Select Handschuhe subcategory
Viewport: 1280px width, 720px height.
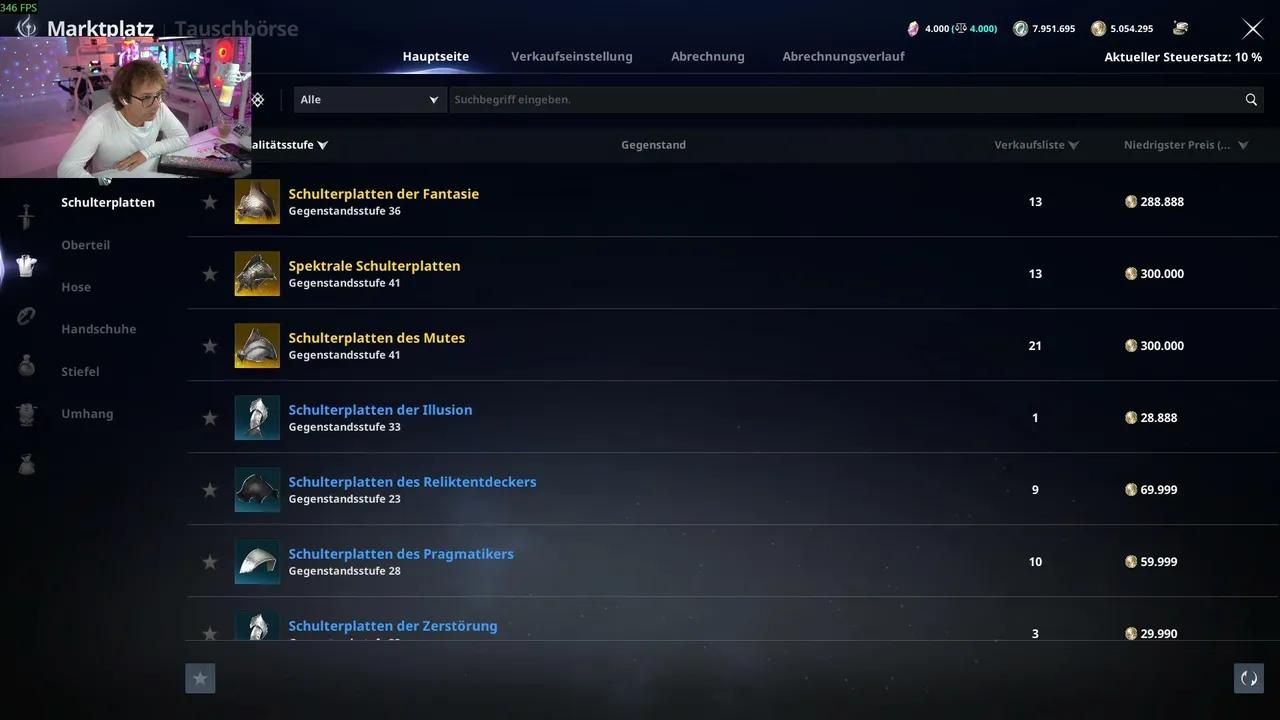tap(99, 329)
